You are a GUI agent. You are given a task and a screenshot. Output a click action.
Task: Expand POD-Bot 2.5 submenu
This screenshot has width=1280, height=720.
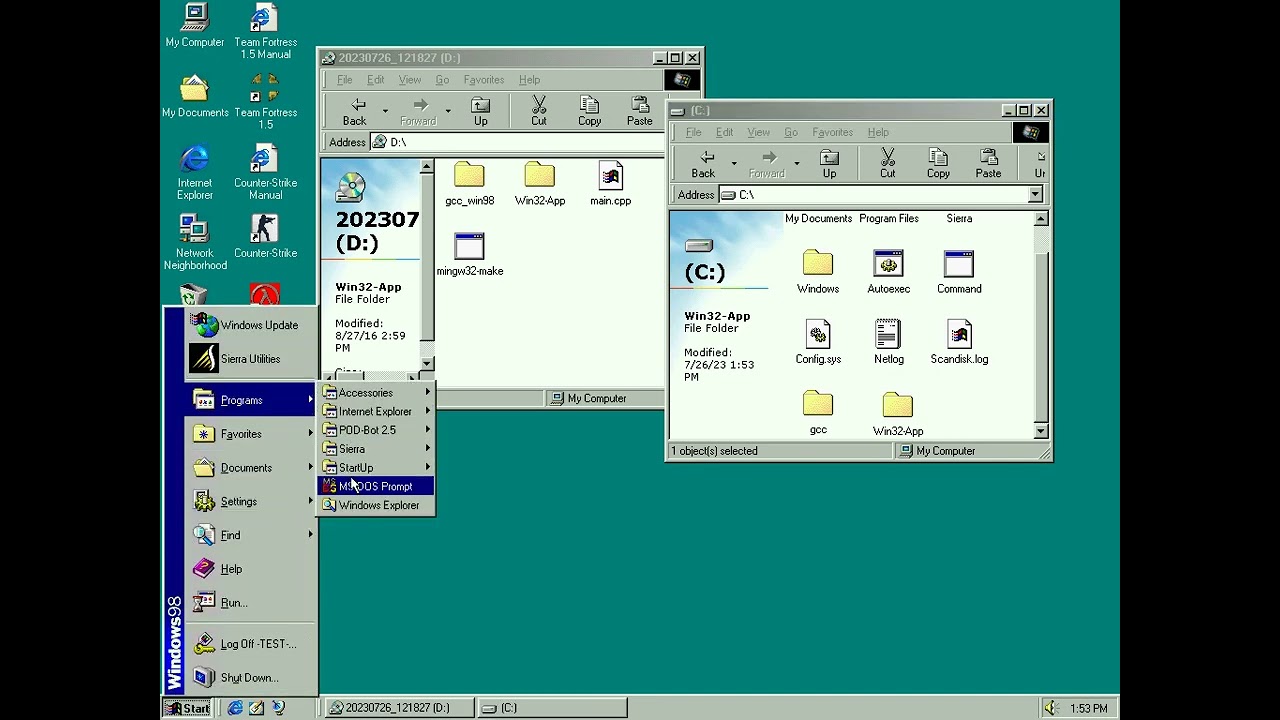pyautogui.click(x=376, y=430)
